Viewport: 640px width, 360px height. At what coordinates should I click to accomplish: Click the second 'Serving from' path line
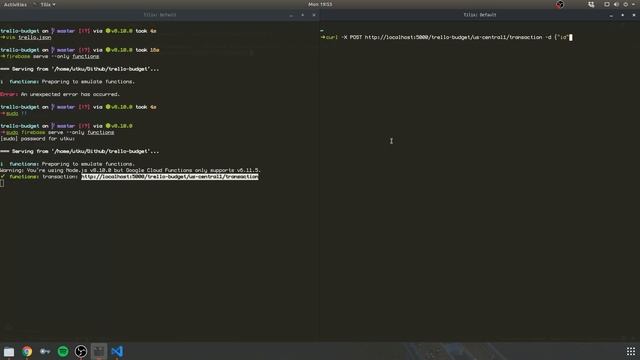[80, 151]
